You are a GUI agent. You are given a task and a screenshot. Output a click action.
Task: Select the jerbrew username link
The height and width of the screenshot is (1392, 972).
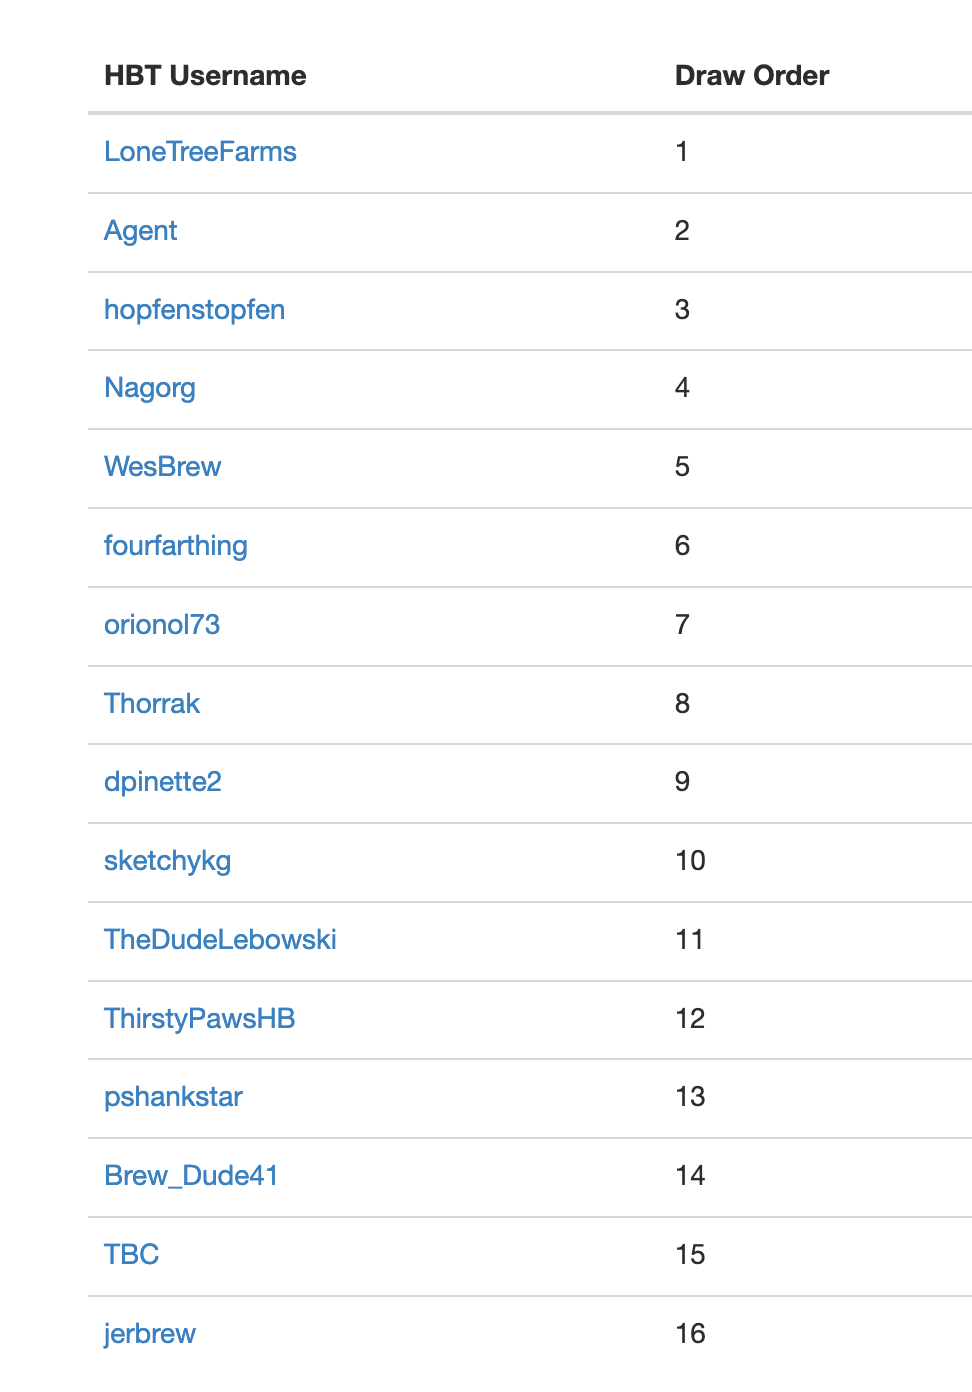150,1334
